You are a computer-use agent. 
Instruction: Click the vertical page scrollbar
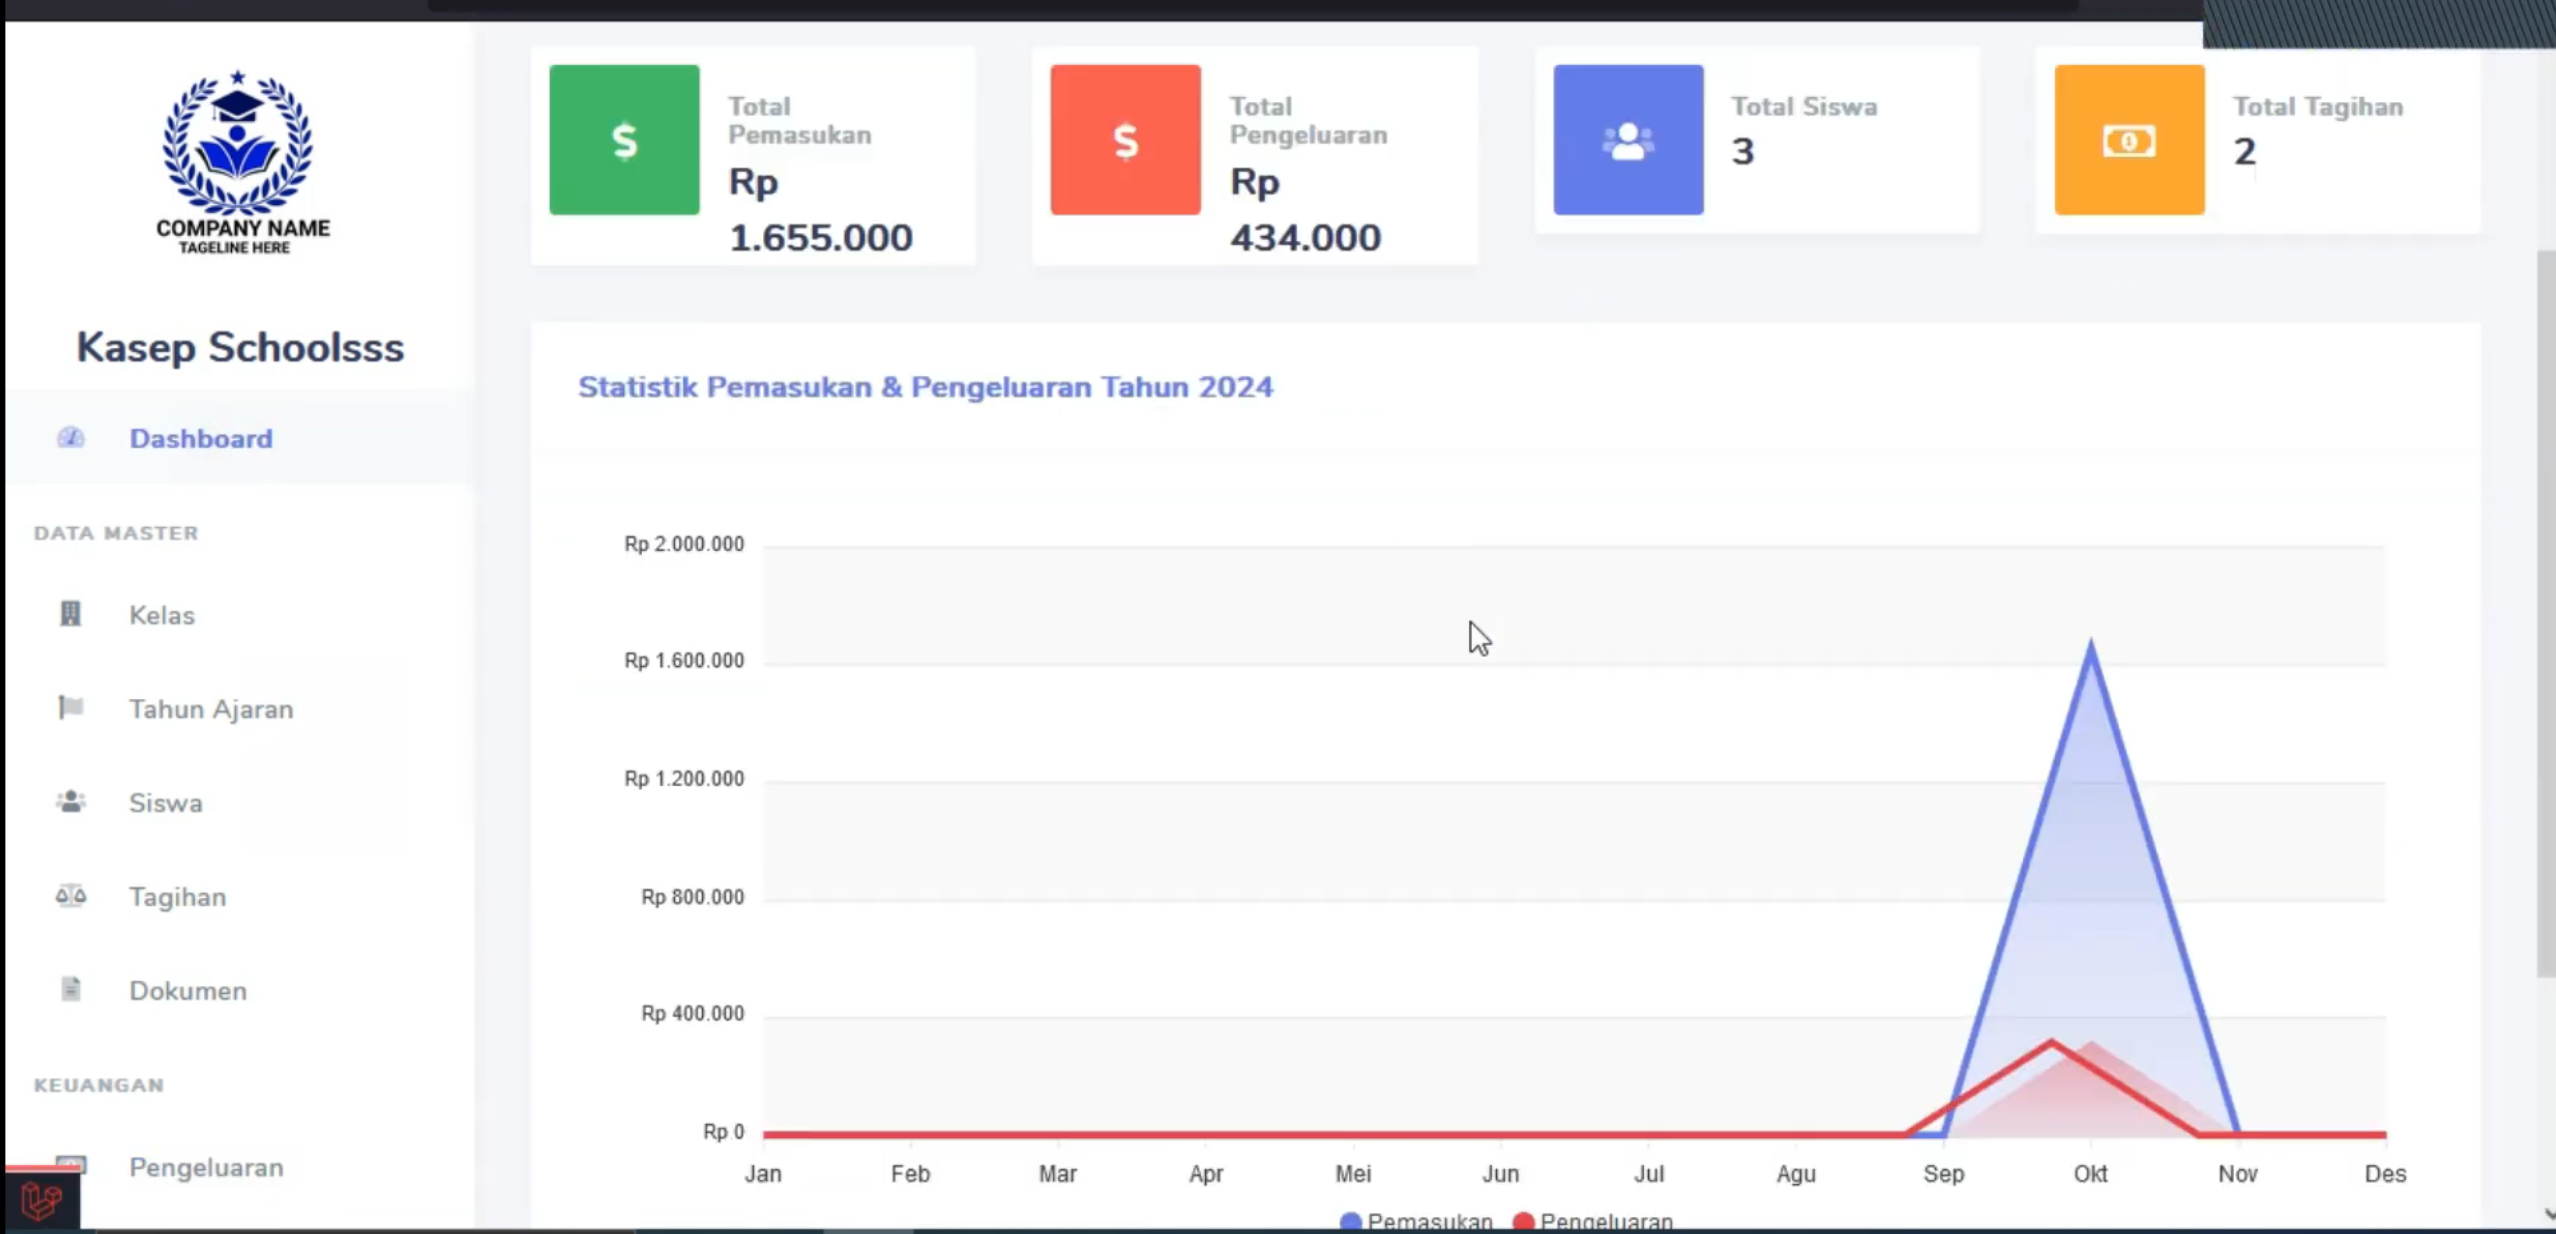click(2545, 614)
